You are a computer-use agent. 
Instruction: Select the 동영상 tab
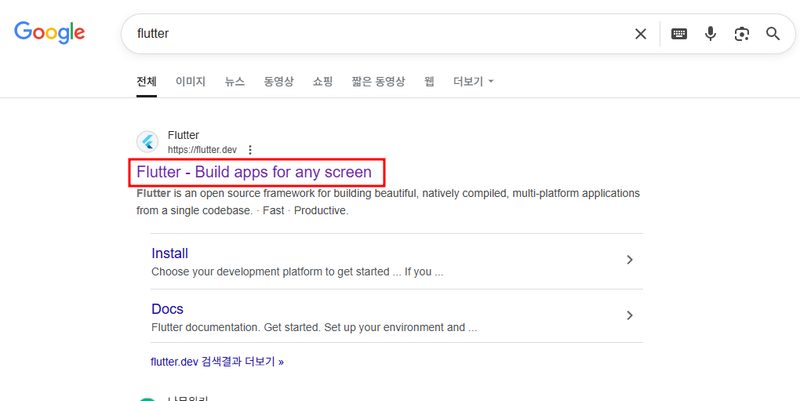[278, 81]
